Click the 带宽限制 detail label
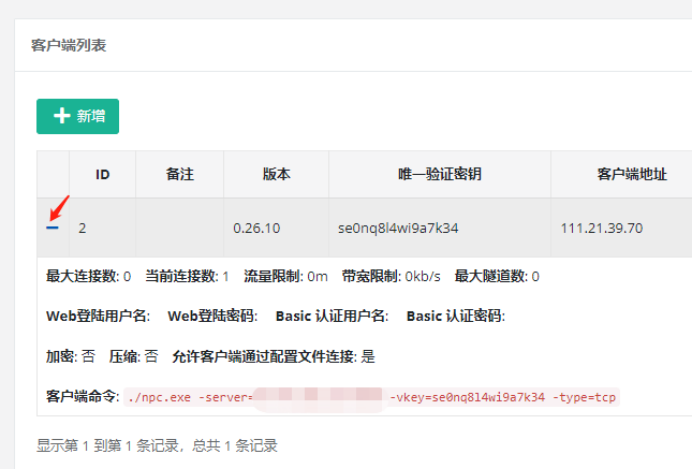 click(x=372, y=276)
